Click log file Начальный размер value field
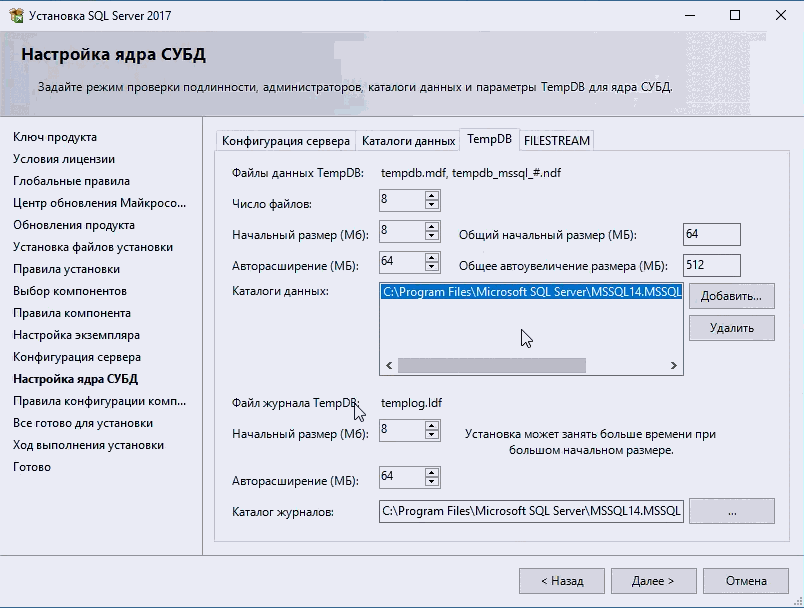 coord(403,430)
